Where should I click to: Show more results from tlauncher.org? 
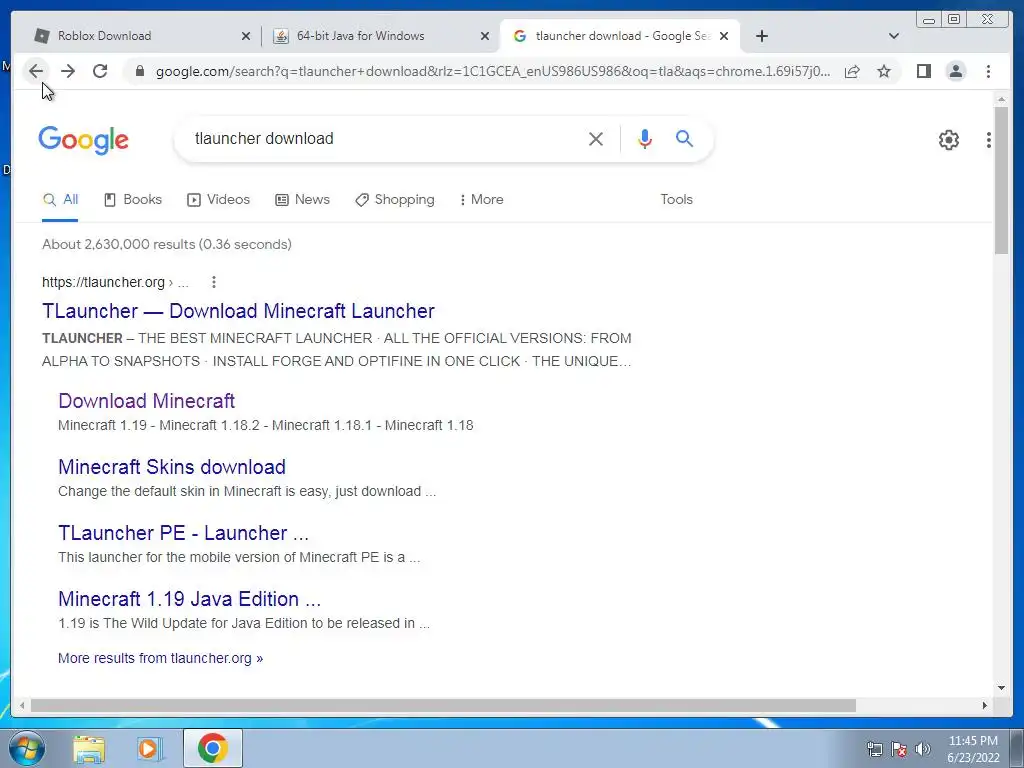coord(161,658)
